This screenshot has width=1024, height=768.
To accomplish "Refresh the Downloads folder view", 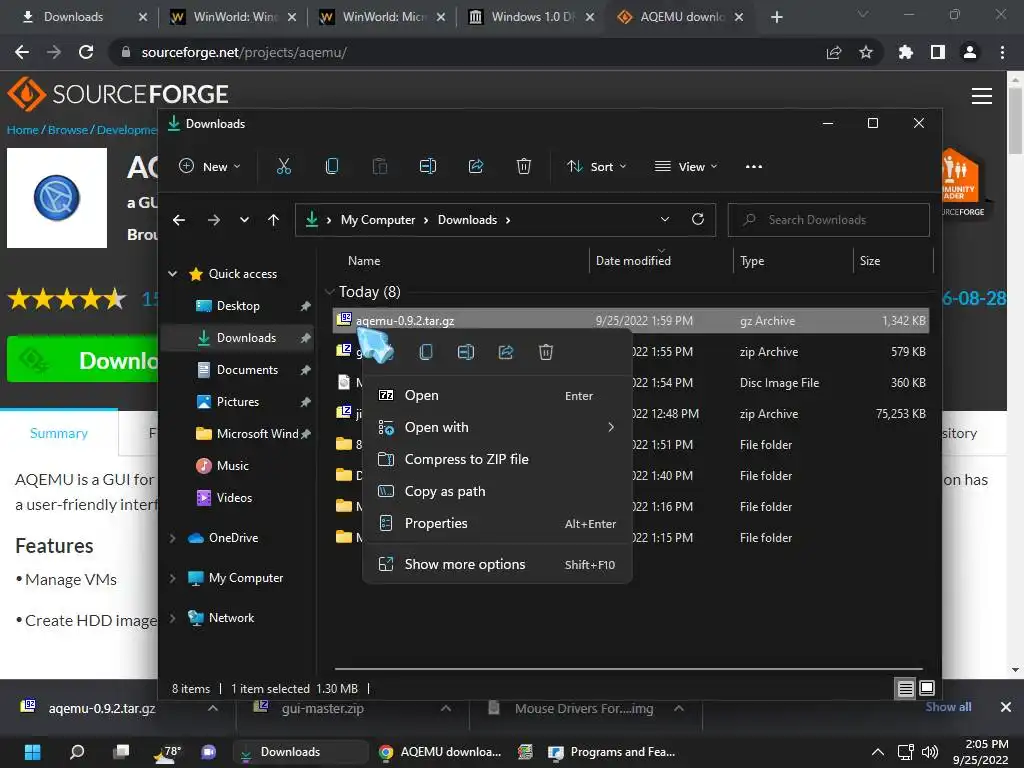I will click(x=697, y=219).
